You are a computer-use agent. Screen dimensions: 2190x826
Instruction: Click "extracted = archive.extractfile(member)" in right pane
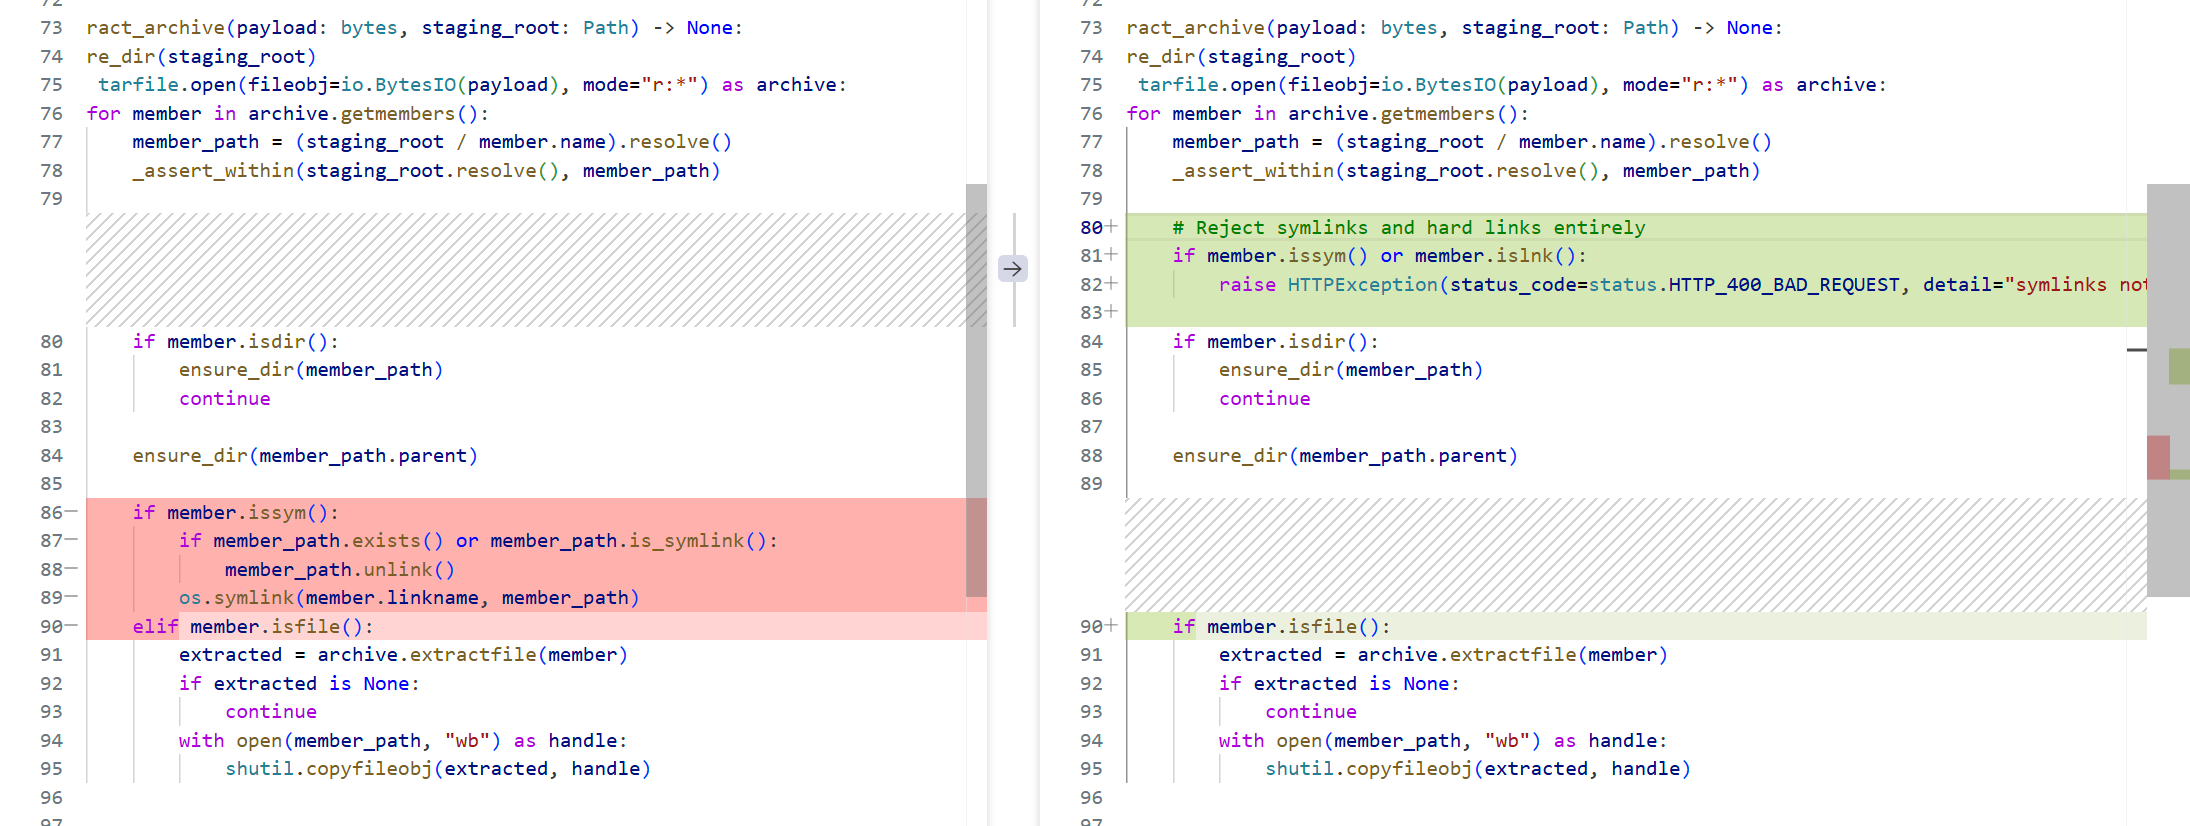[x=1443, y=654]
